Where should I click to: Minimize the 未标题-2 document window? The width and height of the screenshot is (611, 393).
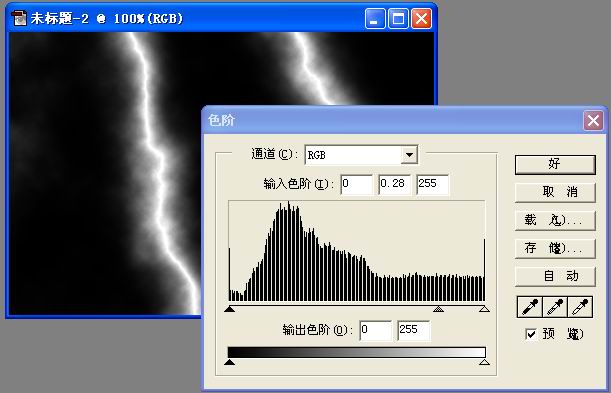coord(375,18)
